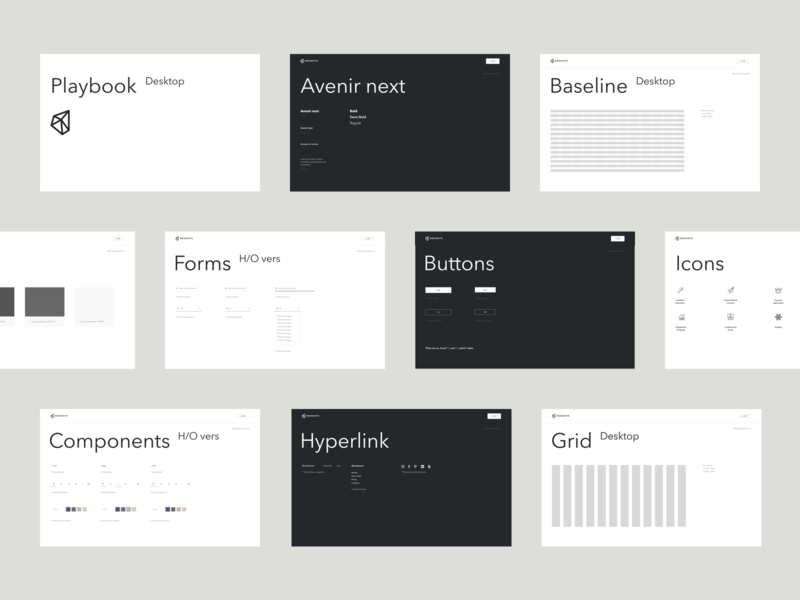Pick the light gray swatch in second Components color selector
Screen dimensions: 800x600
click(129, 509)
